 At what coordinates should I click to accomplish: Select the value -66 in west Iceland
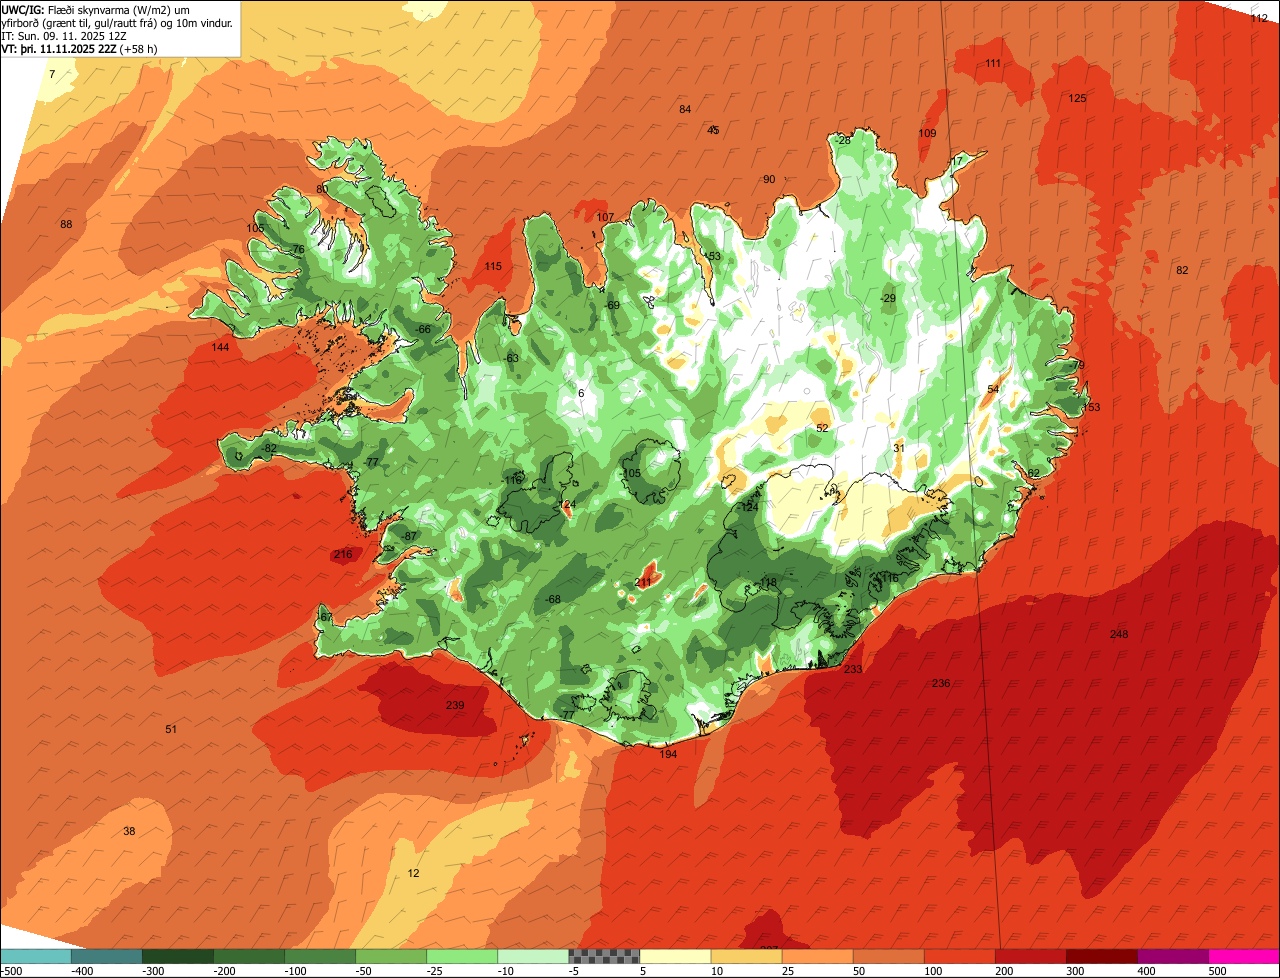point(423,329)
